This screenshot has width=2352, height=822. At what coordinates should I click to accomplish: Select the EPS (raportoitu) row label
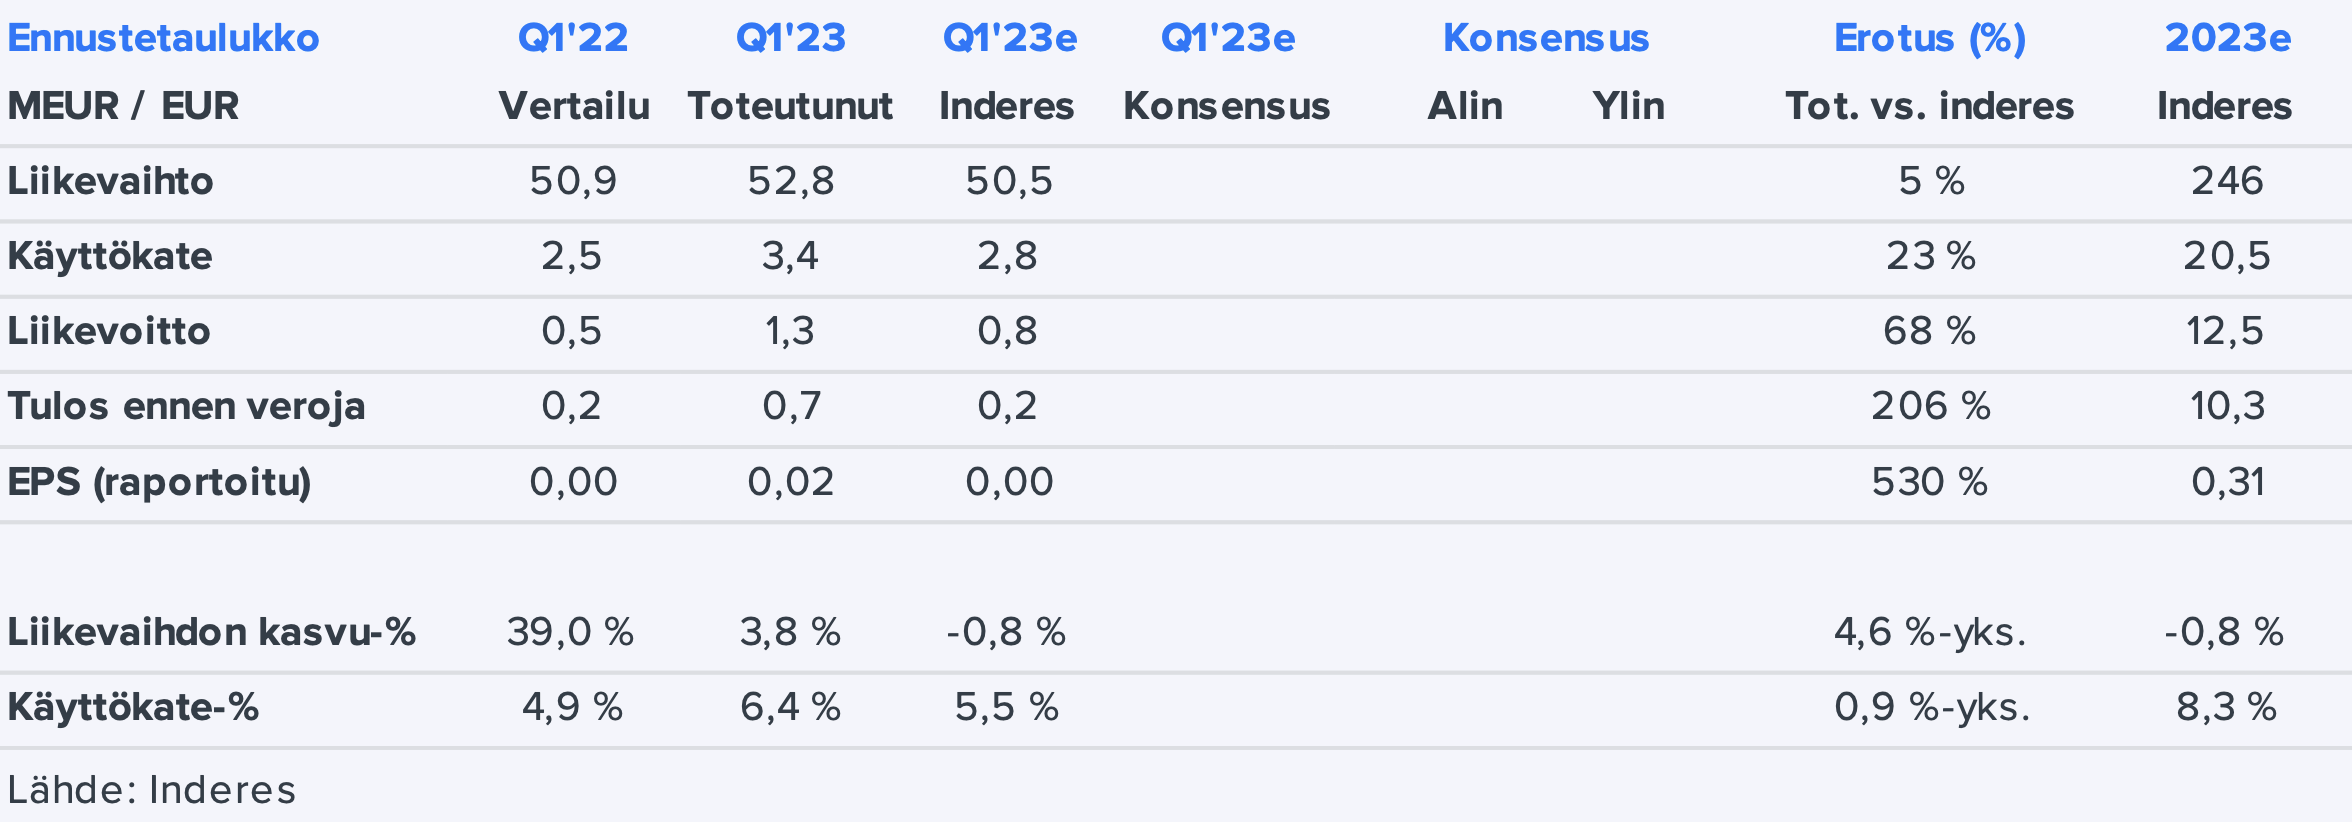[160, 482]
